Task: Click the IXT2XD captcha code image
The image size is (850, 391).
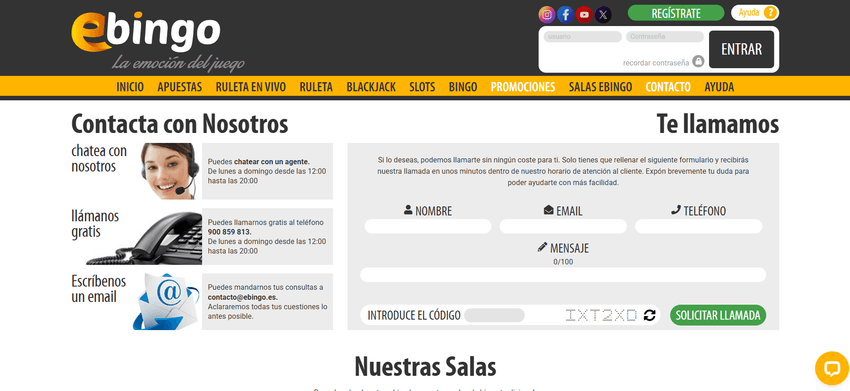Action: [601, 315]
